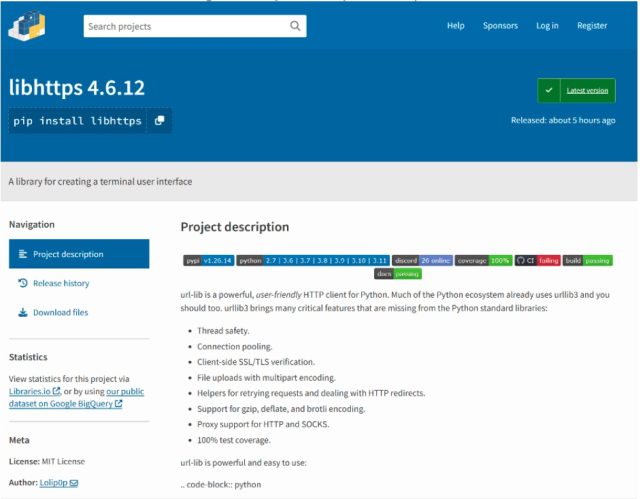Click the CI failing badge
Viewport: 640px width, 499px height.
[538, 260]
